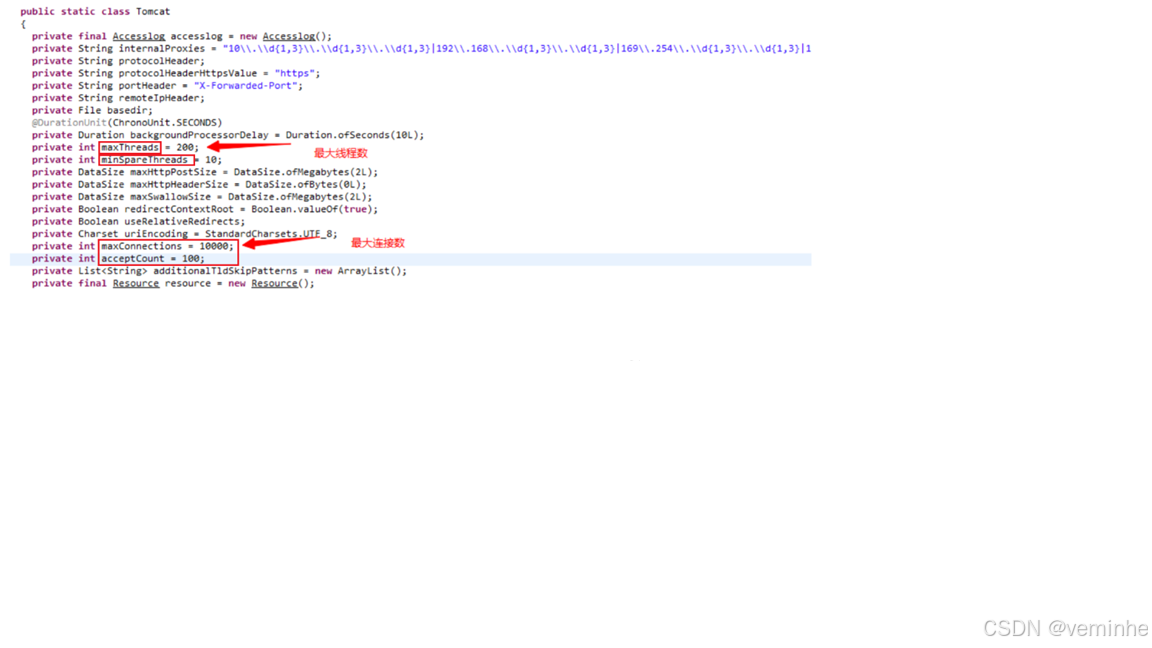Select the acceptCount field name
The image size is (1152, 648).
tap(133, 259)
